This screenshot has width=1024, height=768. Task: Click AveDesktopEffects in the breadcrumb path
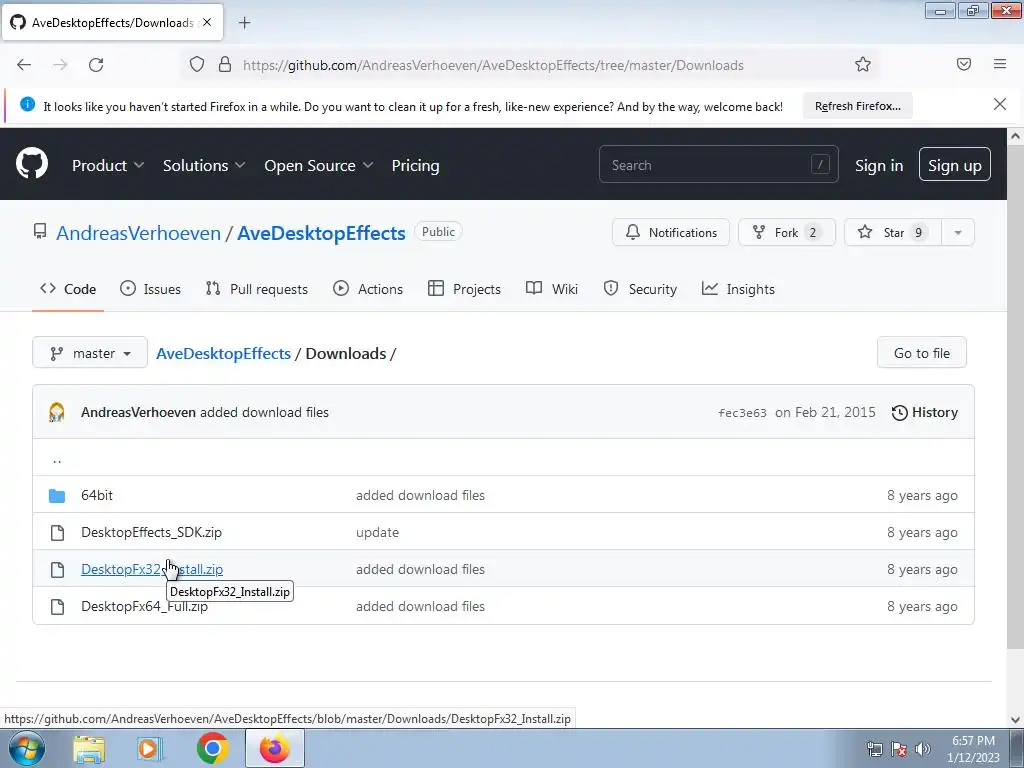223,353
